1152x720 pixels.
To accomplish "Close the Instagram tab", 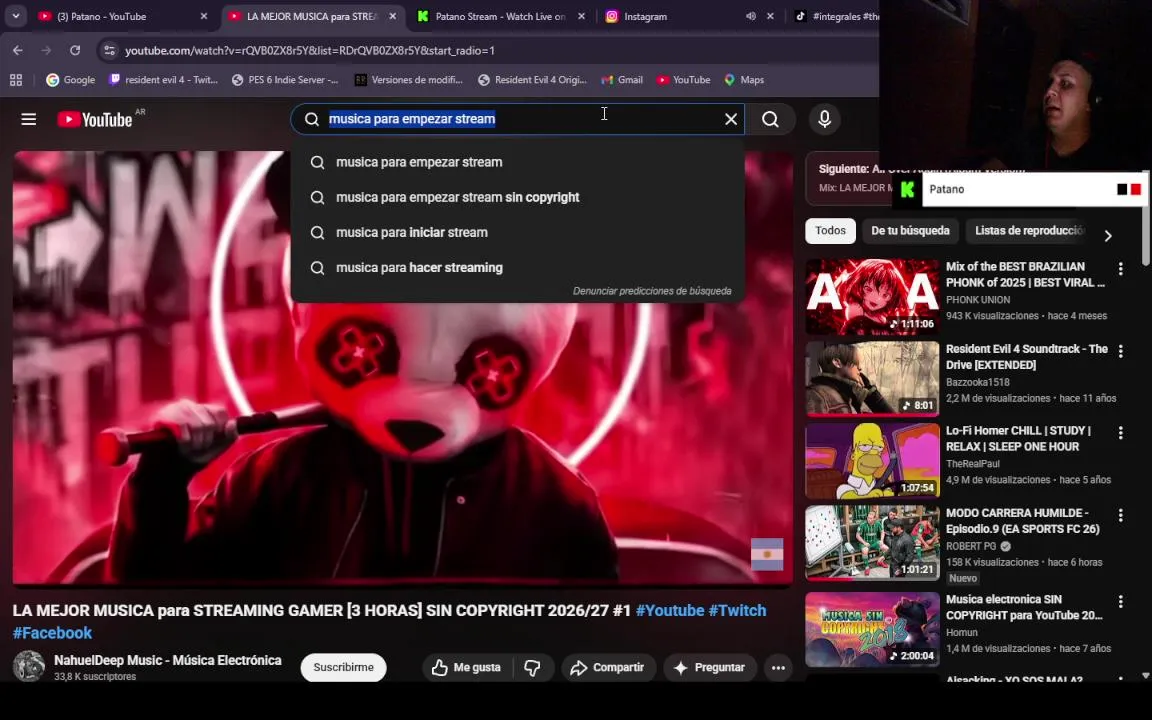I will tap(770, 16).
